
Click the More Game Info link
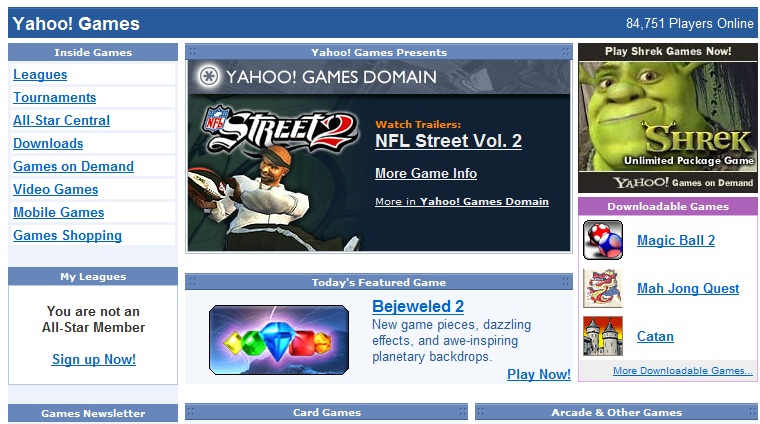click(x=425, y=174)
